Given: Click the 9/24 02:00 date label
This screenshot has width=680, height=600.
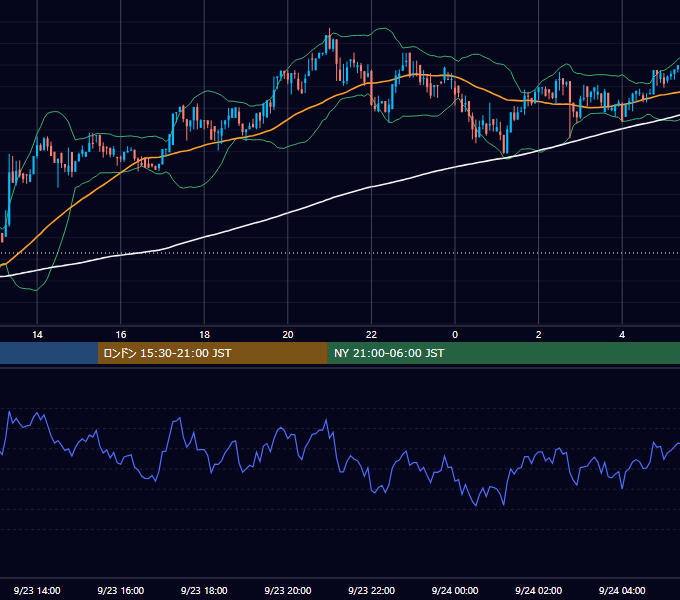Looking at the screenshot, I should tap(538, 590).
